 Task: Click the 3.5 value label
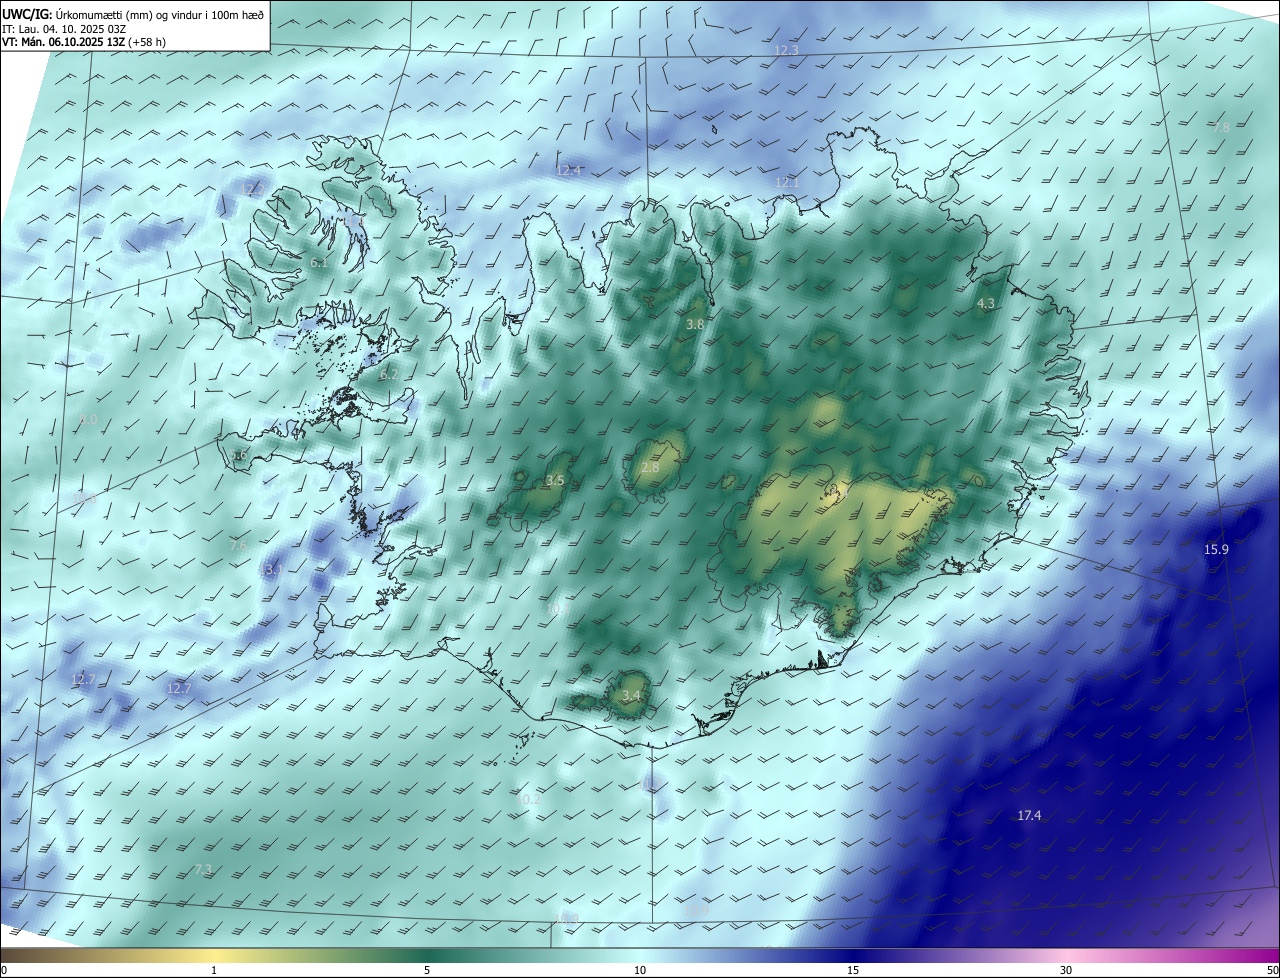[555, 481]
